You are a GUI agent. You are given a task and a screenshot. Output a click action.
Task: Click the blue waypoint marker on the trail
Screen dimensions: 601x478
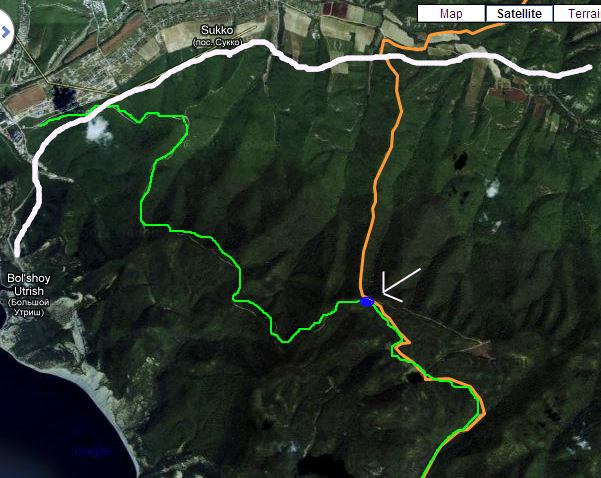[x=367, y=302]
